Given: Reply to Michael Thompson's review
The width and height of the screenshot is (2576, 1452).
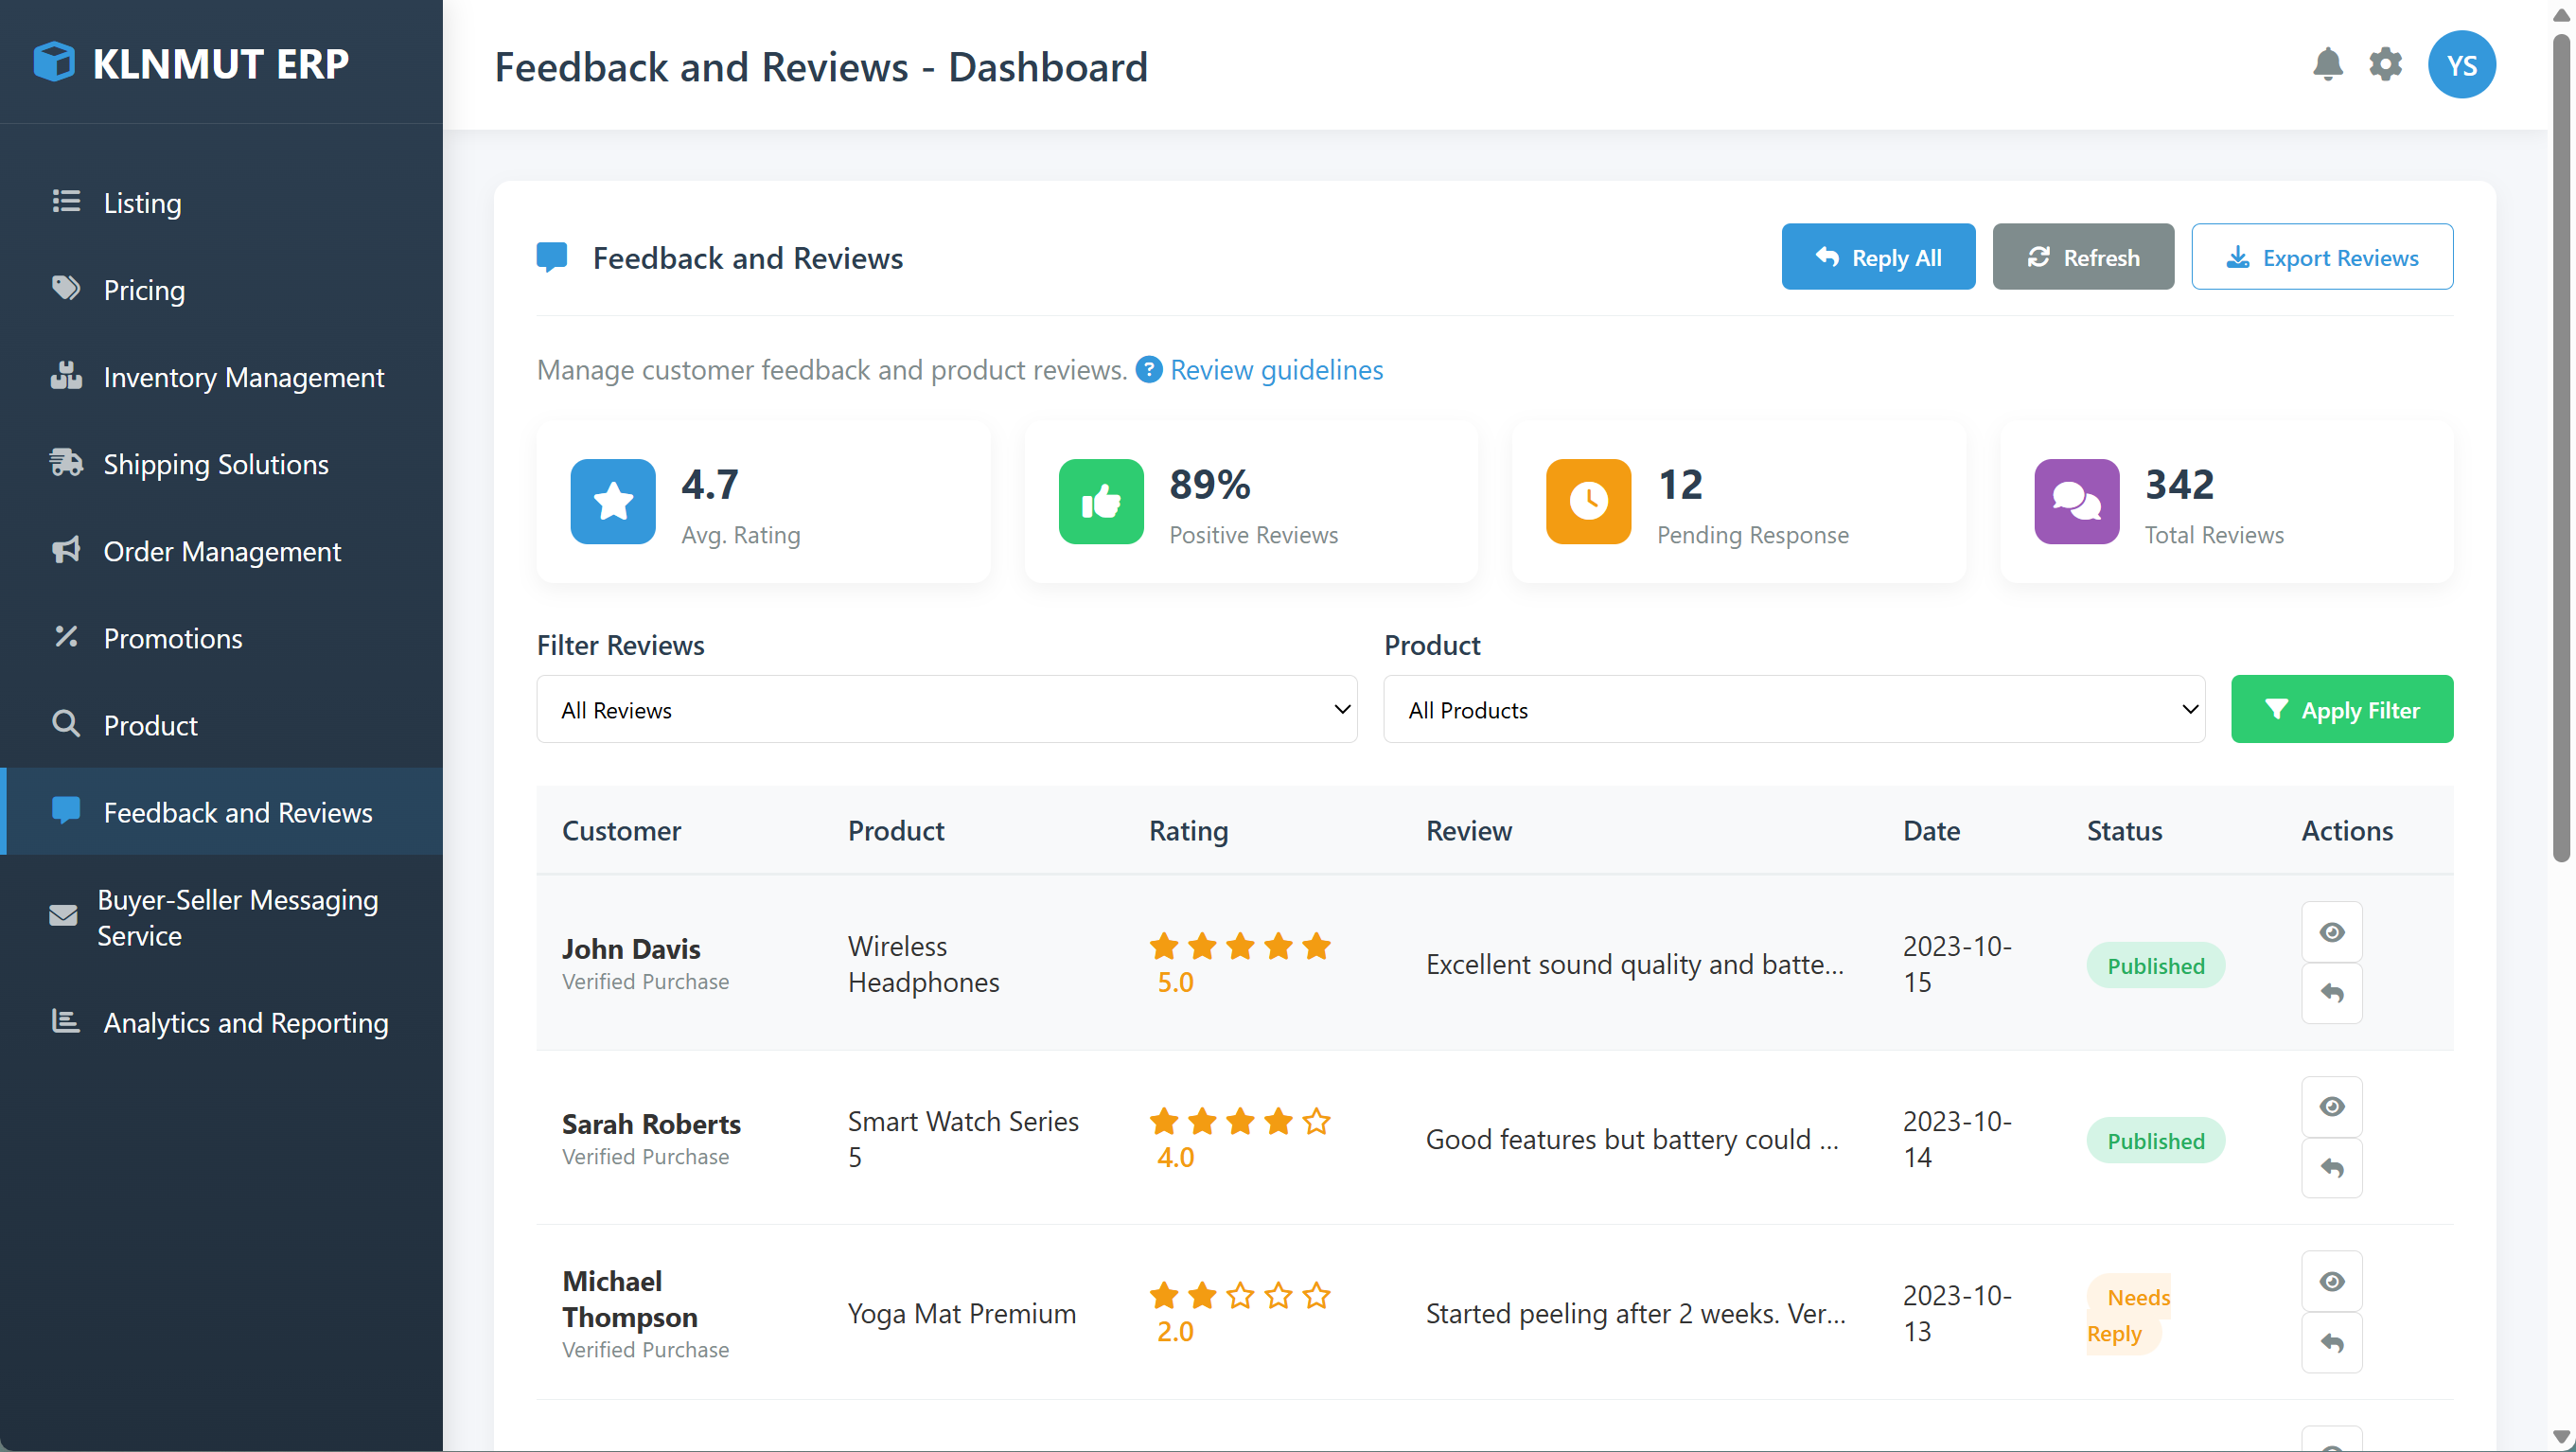Looking at the screenshot, I should pyautogui.click(x=2331, y=1343).
